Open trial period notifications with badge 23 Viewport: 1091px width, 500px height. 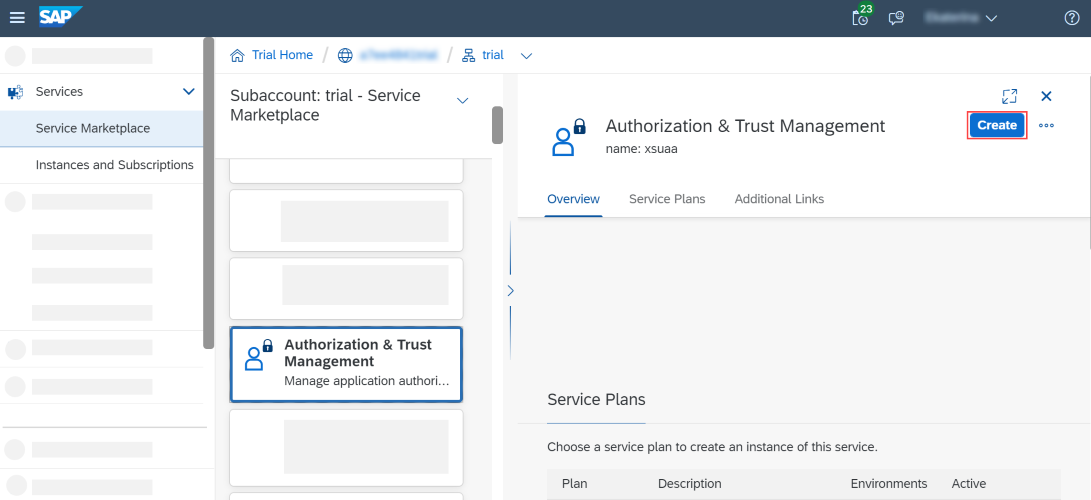click(x=861, y=17)
